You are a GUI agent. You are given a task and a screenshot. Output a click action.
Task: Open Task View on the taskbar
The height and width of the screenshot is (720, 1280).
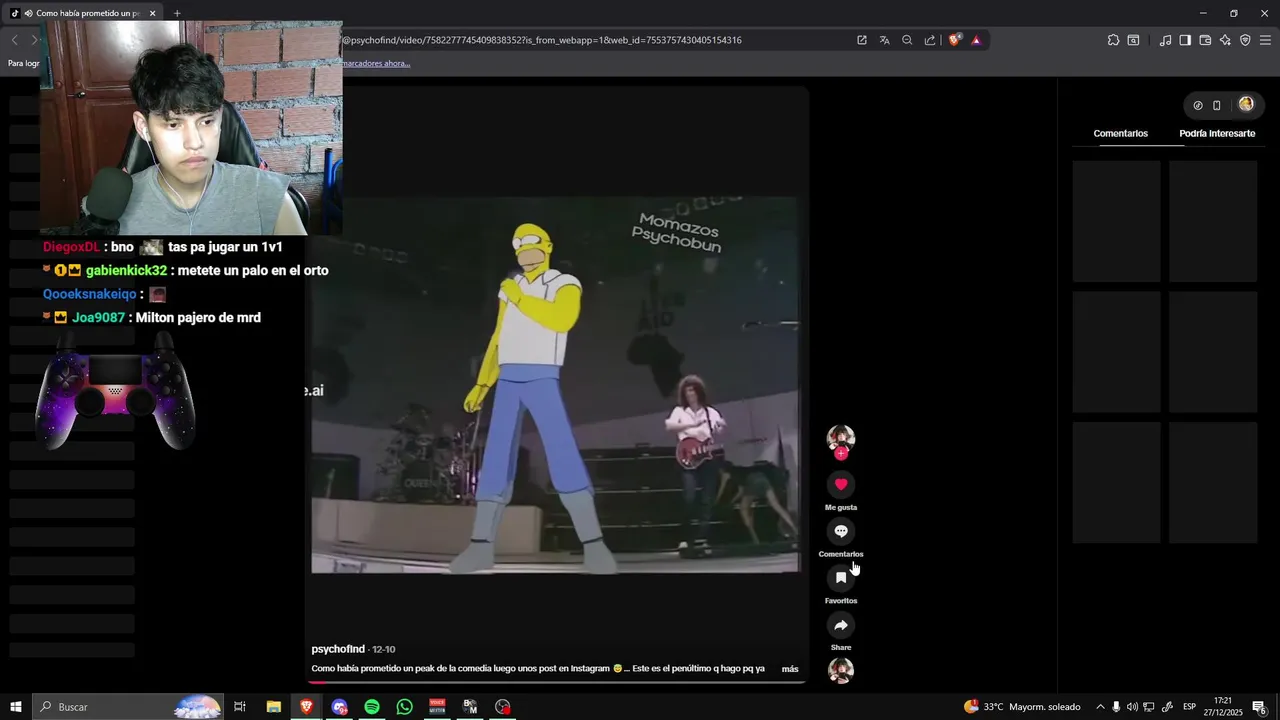pyautogui.click(x=240, y=707)
